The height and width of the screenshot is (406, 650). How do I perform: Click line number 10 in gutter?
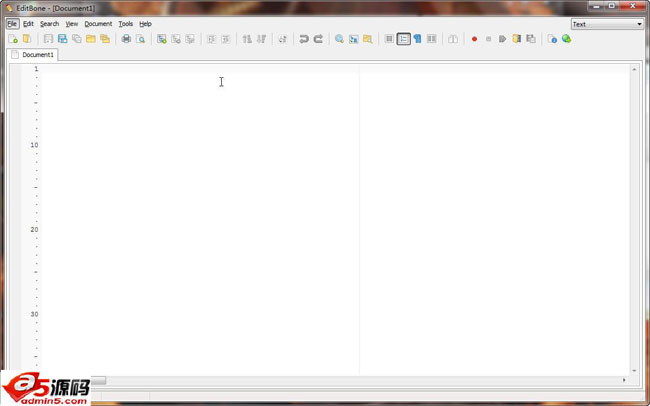coord(34,145)
